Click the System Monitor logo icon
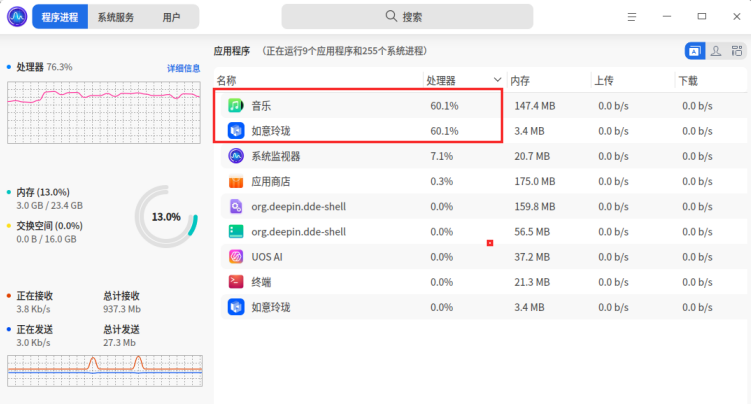 click(17, 17)
